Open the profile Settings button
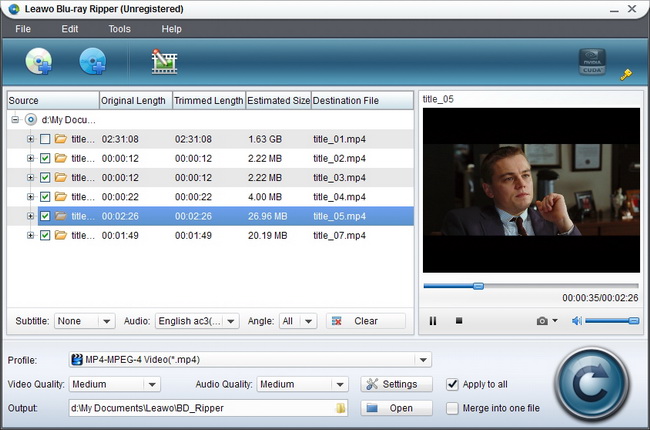The height and width of the screenshot is (430, 650). click(x=396, y=384)
